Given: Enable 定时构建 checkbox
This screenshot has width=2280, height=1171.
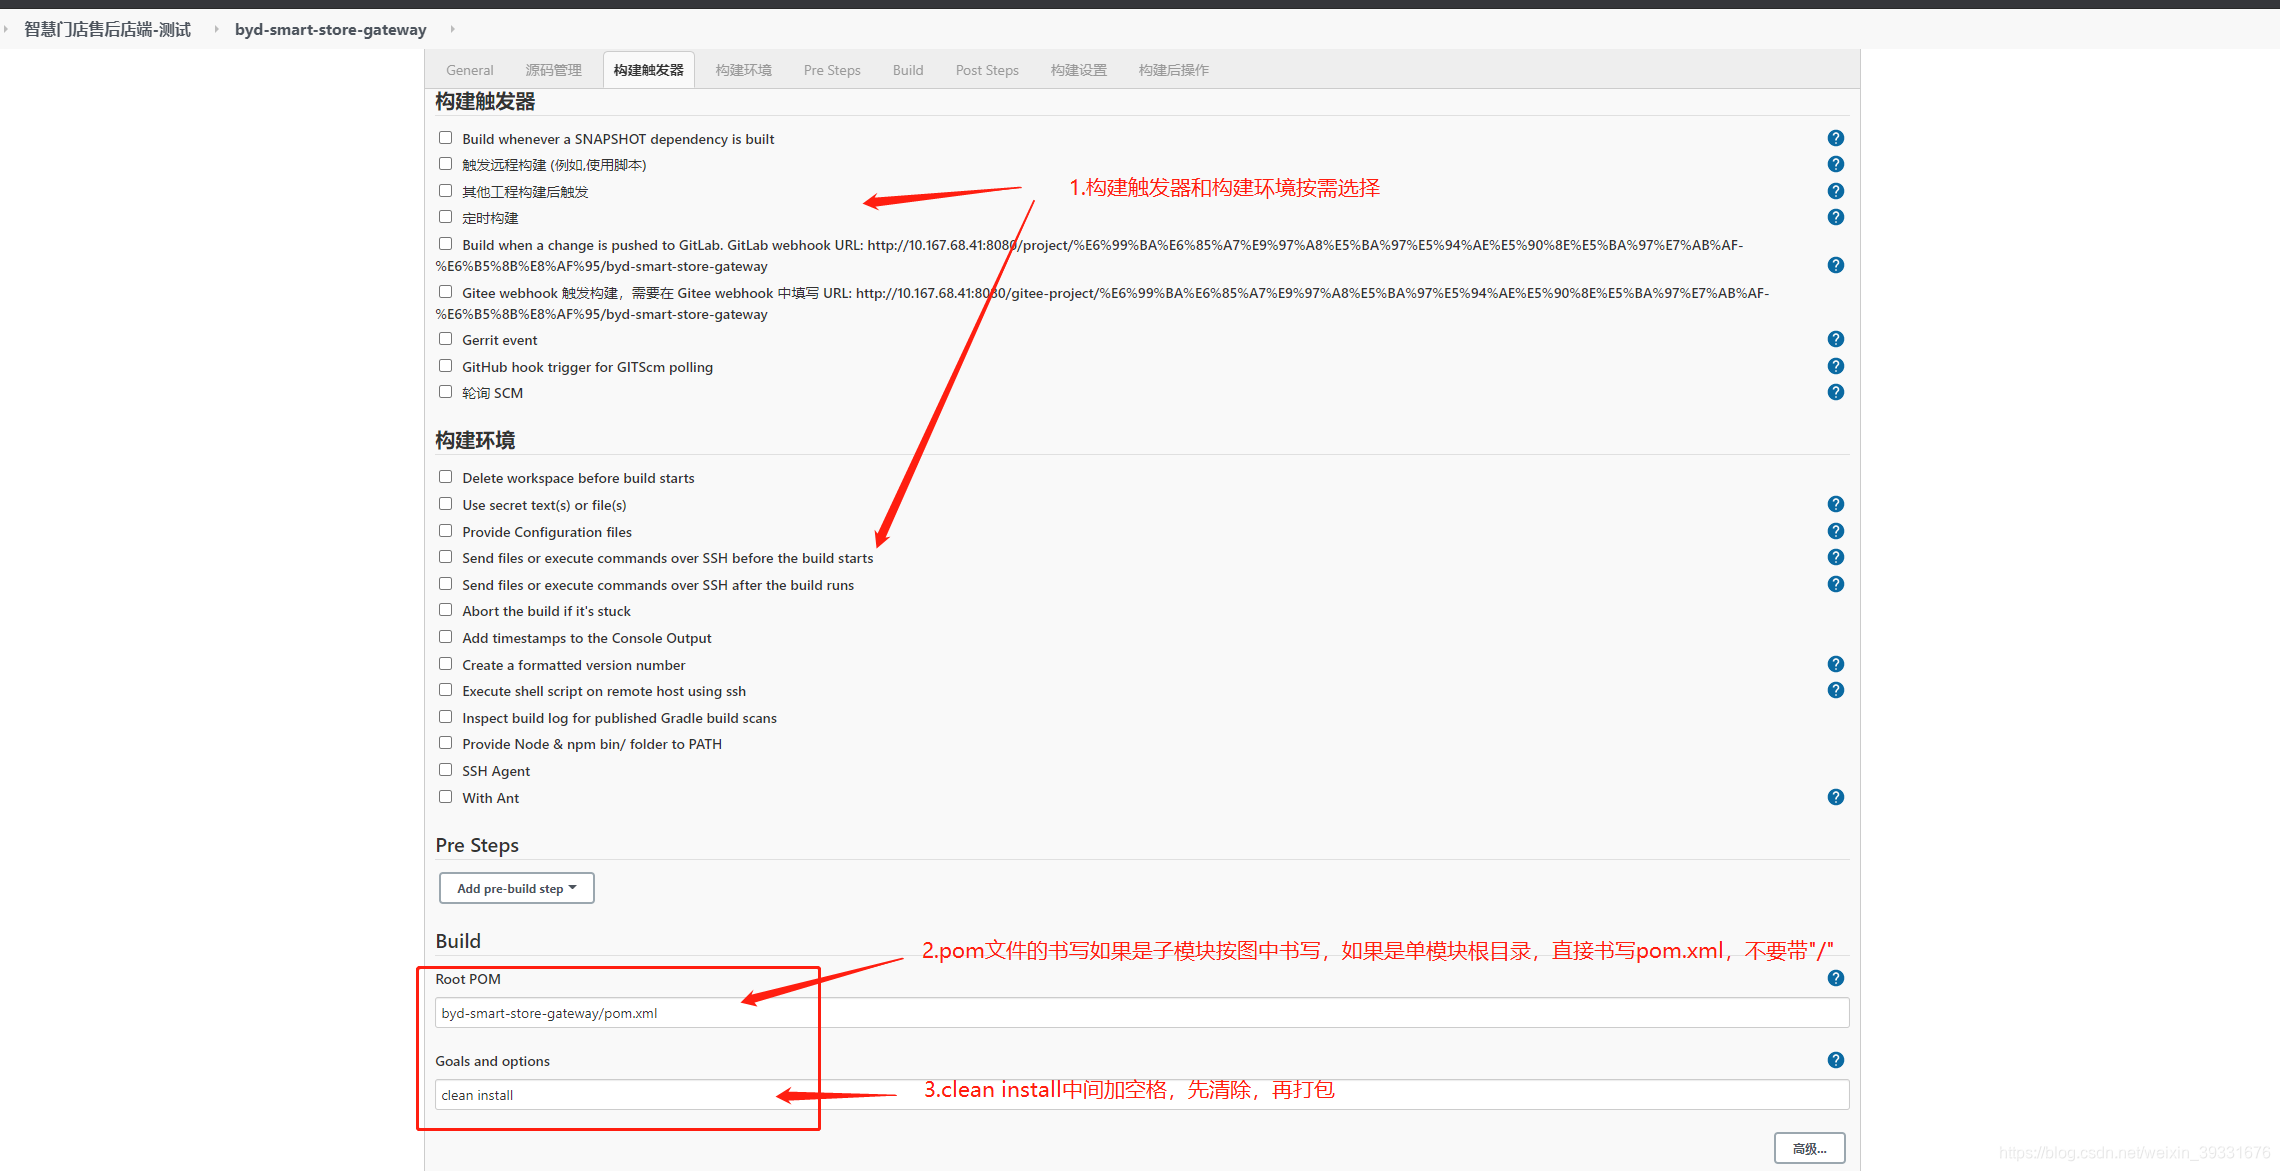Looking at the screenshot, I should [445, 217].
